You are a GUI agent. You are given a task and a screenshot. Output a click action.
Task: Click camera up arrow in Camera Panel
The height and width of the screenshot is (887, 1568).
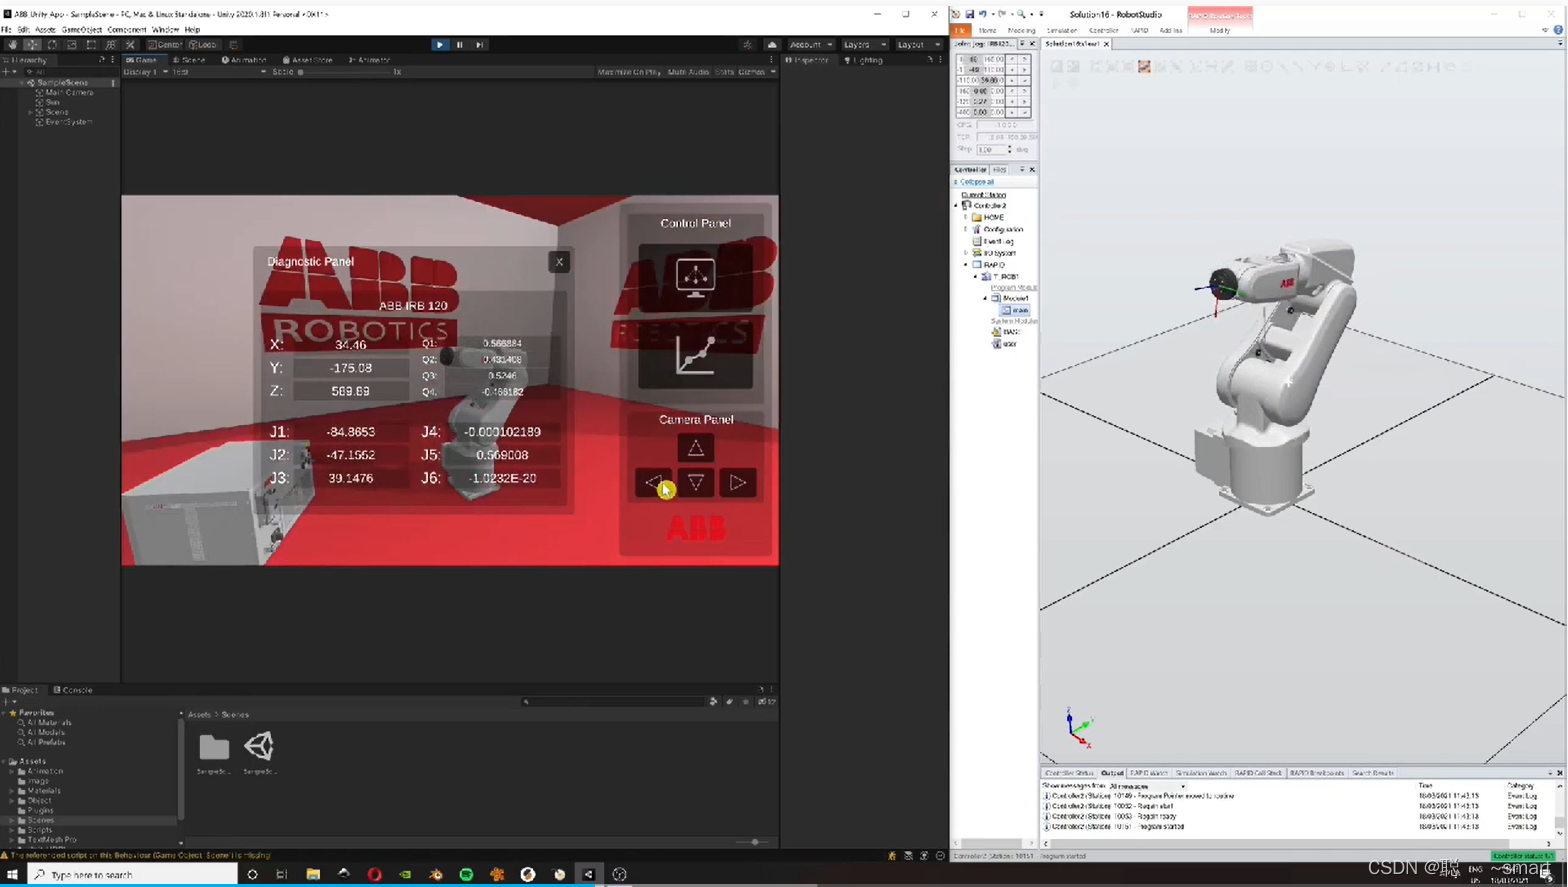(696, 448)
